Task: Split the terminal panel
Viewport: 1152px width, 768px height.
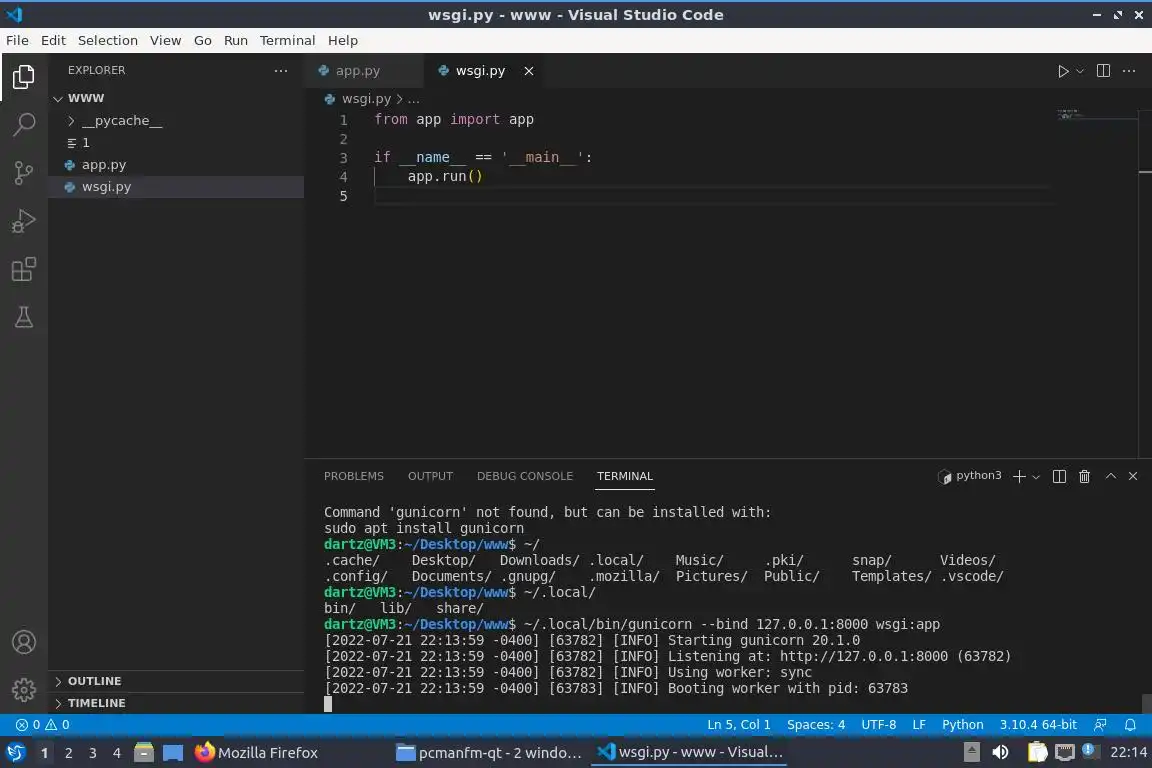Action: (x=1059, y=476)
